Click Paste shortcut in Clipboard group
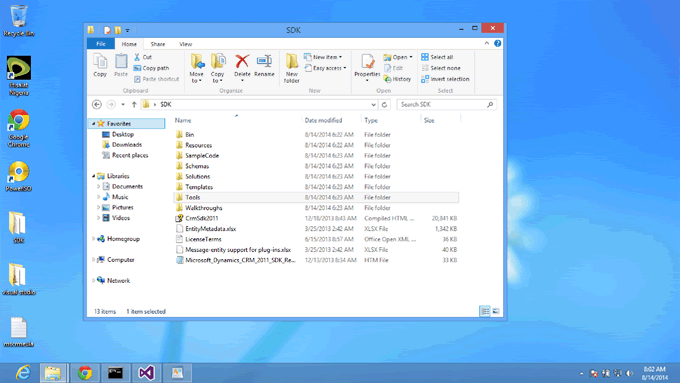 point(157,79)
